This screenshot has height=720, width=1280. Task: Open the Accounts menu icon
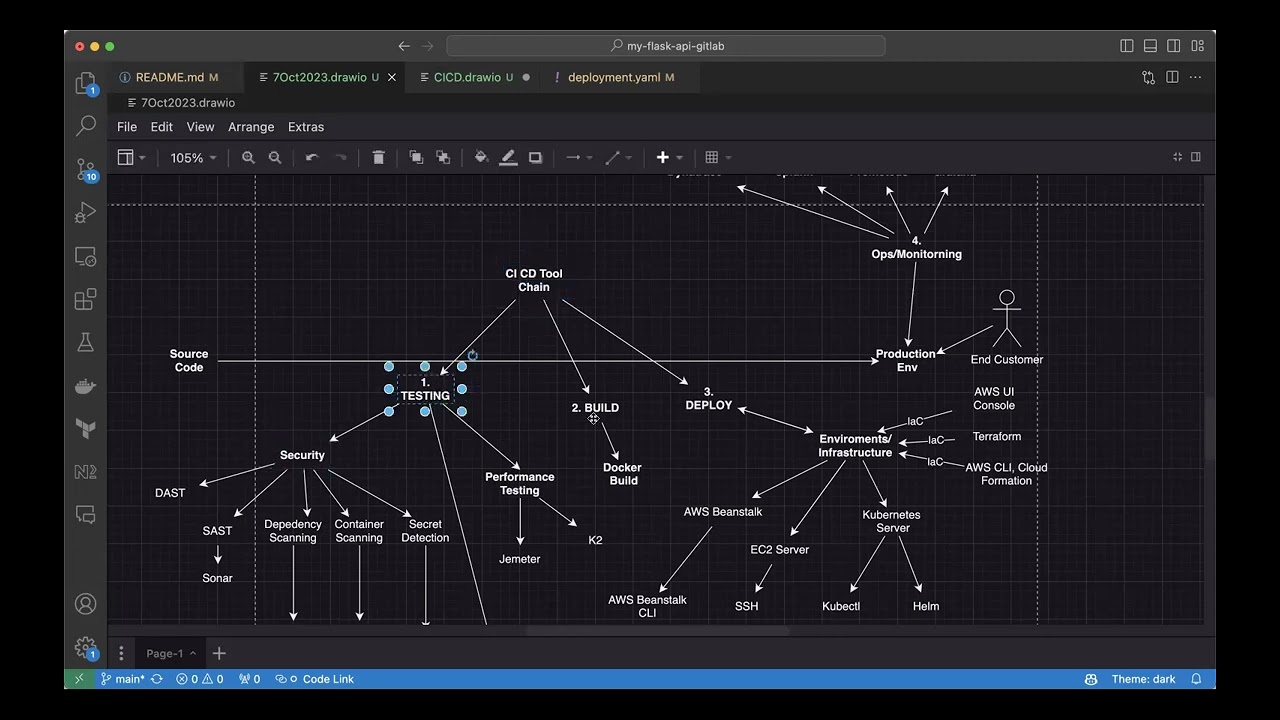[x=86, y=604]
